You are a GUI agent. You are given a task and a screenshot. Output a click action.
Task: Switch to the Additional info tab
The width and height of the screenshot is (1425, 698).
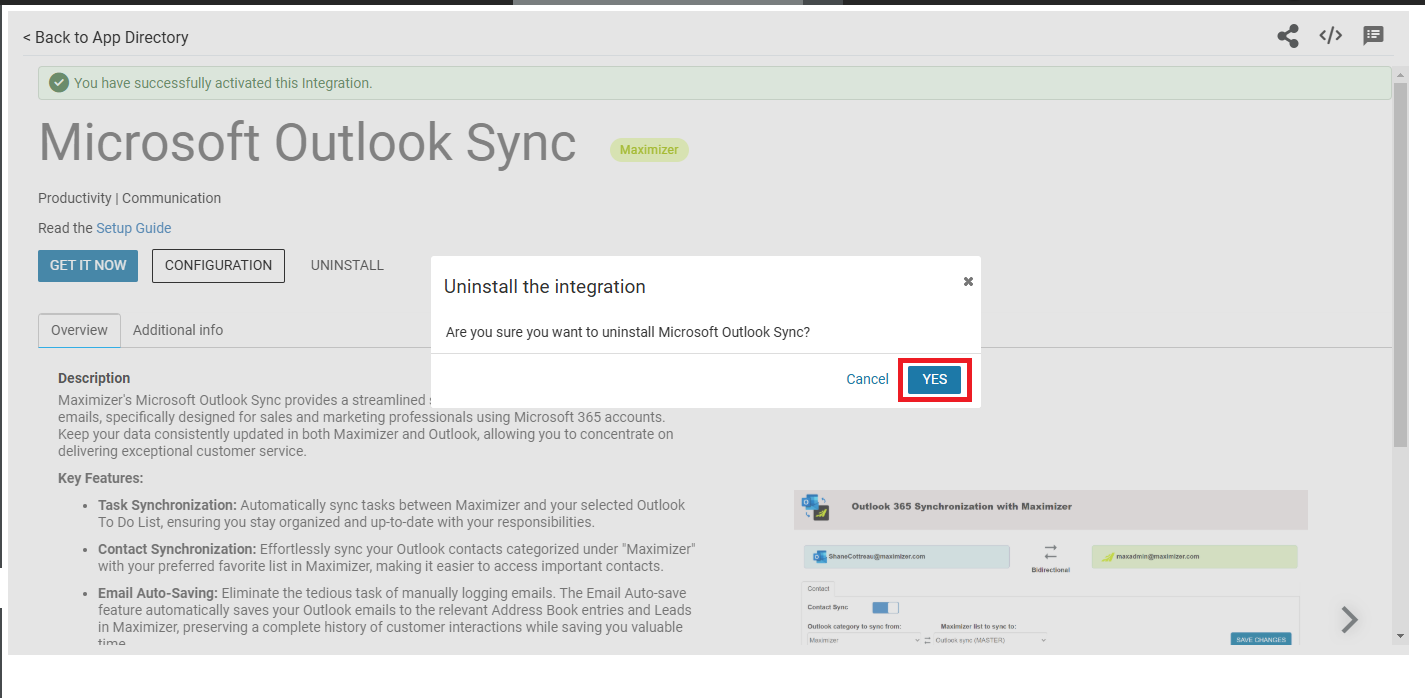click(178, 330)
